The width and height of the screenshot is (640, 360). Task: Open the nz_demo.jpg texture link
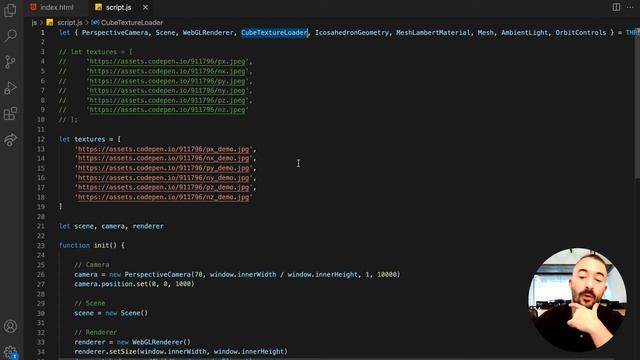click(163, 197)
